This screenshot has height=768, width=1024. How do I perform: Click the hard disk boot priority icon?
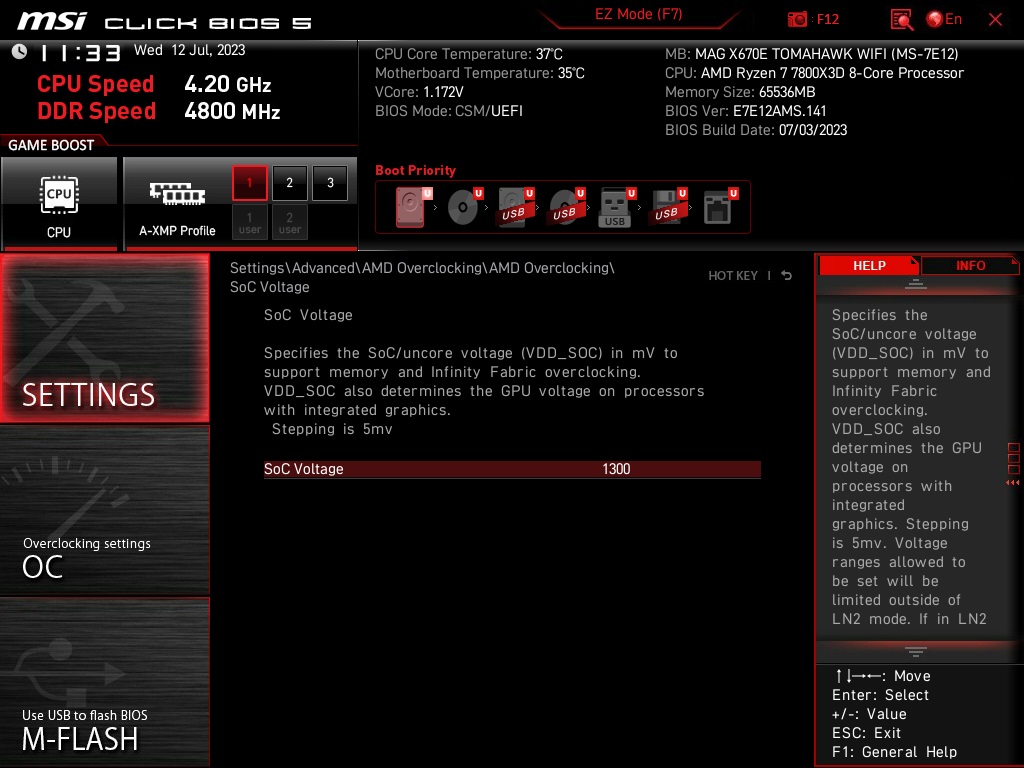click(413, 207)
